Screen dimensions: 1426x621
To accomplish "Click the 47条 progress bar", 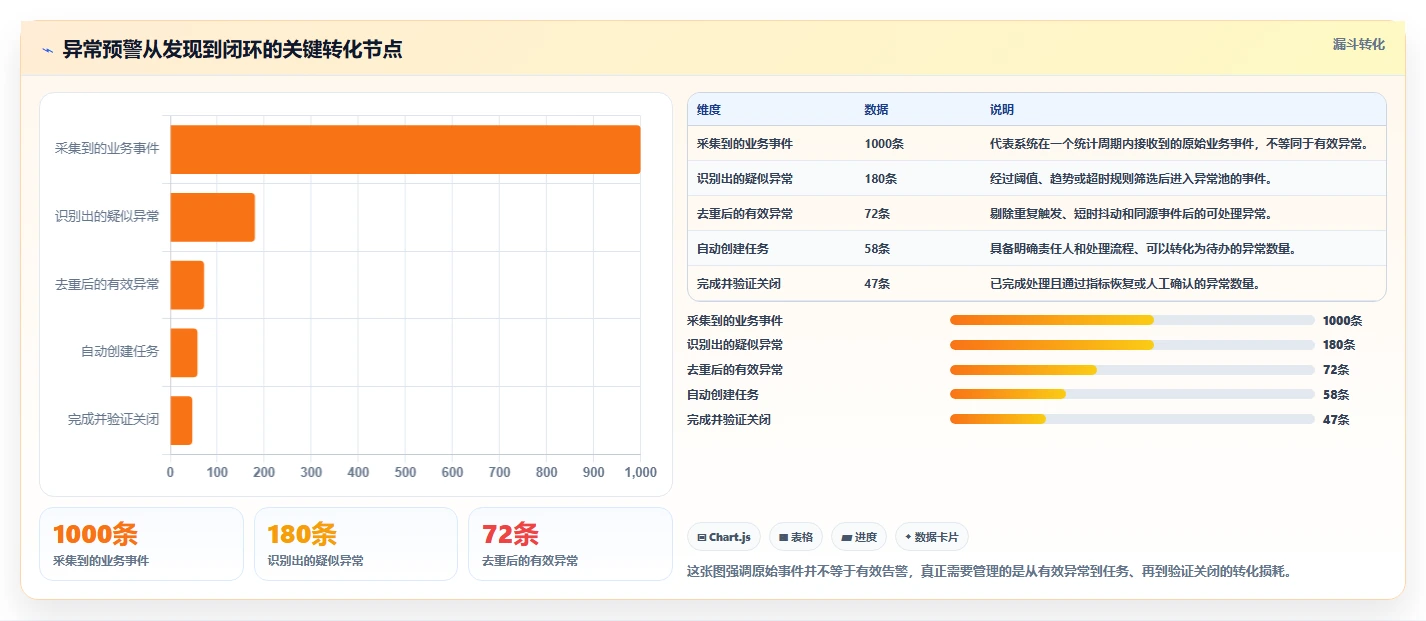I will [x=1132, y=419].
